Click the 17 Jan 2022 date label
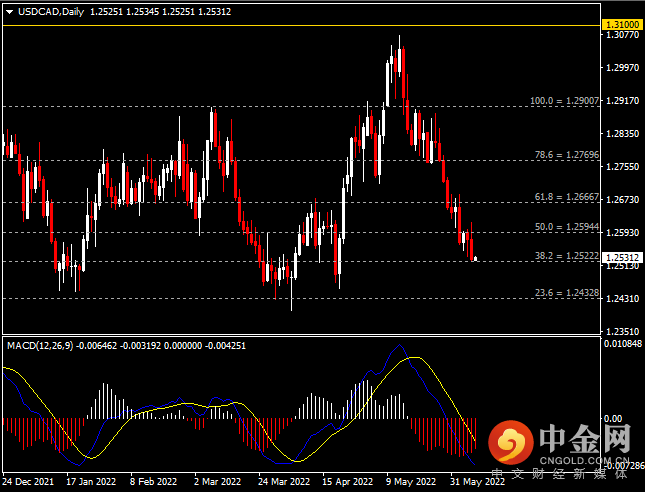645x492 pixels. click(x=91, y=481)
